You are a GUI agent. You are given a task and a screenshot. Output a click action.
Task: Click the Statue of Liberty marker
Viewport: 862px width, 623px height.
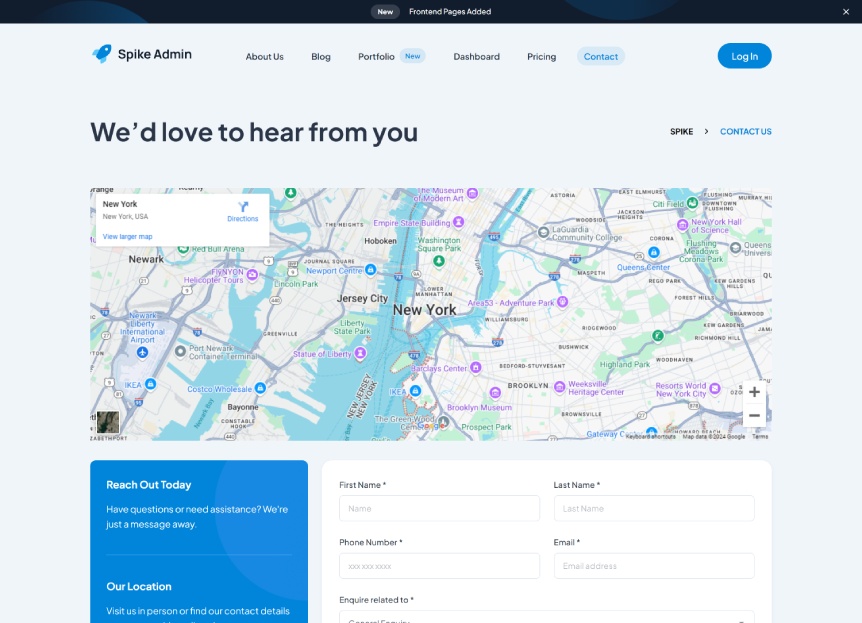(360, 352)
